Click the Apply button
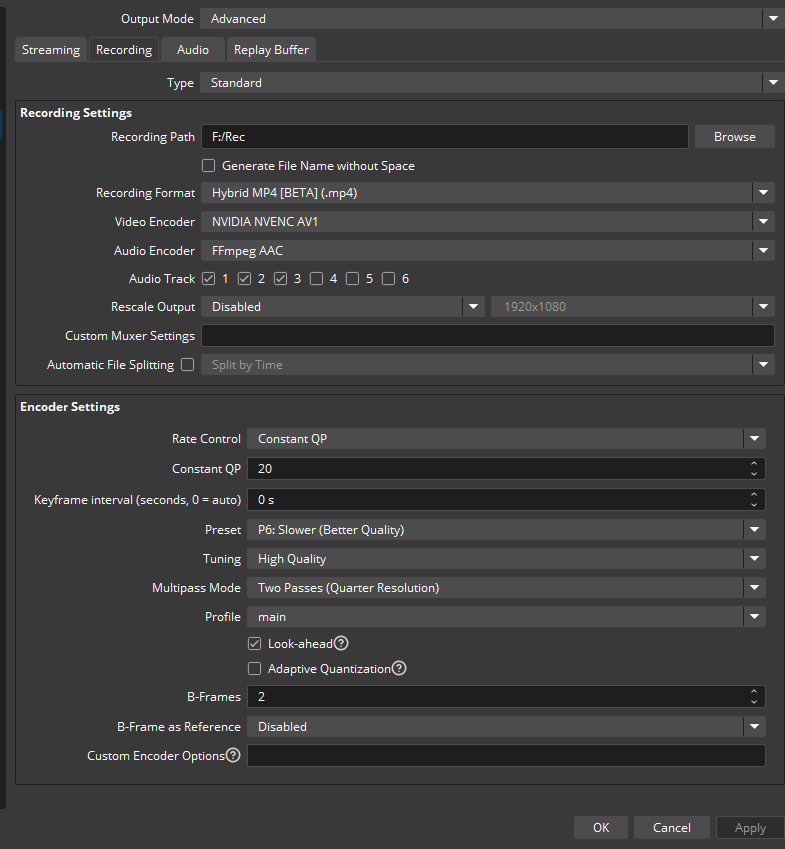Viewport: 785px width, 849px height. [x=750, y=827]
